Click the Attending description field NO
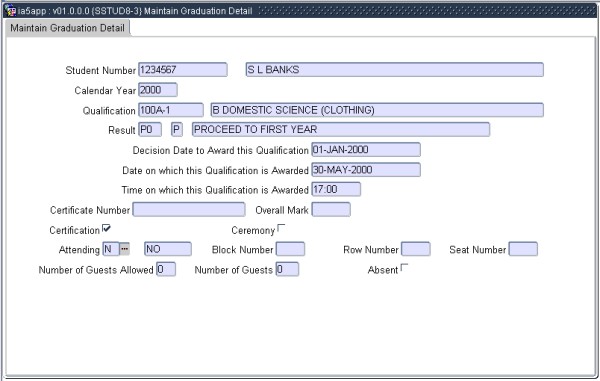600x381 pixels. [x=168, y=249]
